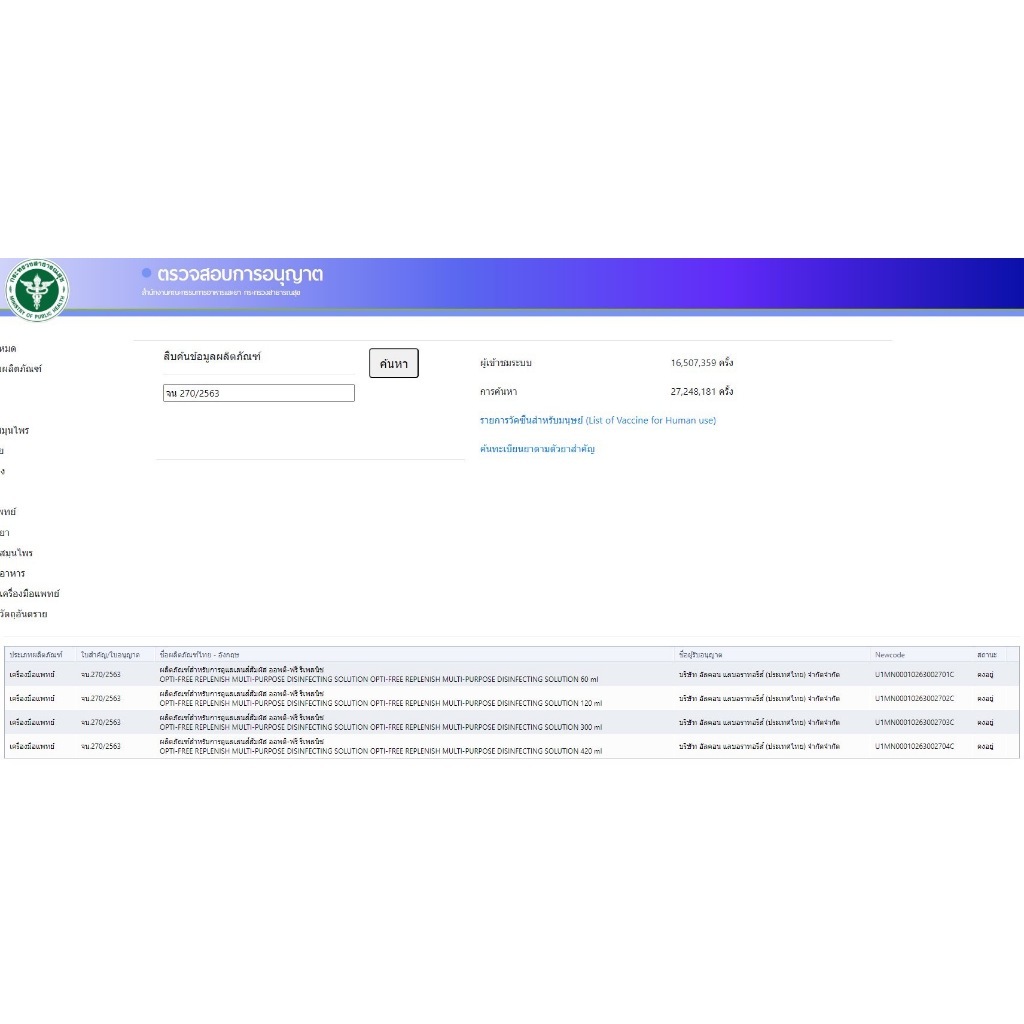Select the วัตถุอันตราย sidebar item
The width and height of the screenshot is (1024, 1024).
[24, 613]
